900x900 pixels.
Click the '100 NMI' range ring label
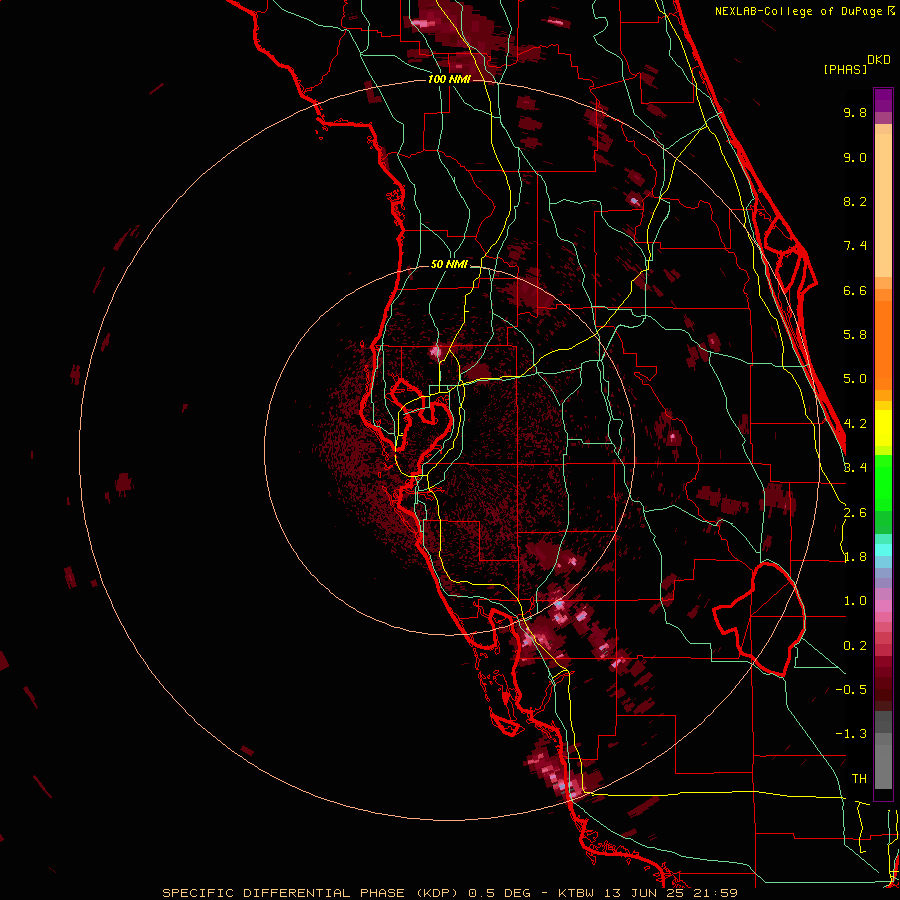pos(449,79)
